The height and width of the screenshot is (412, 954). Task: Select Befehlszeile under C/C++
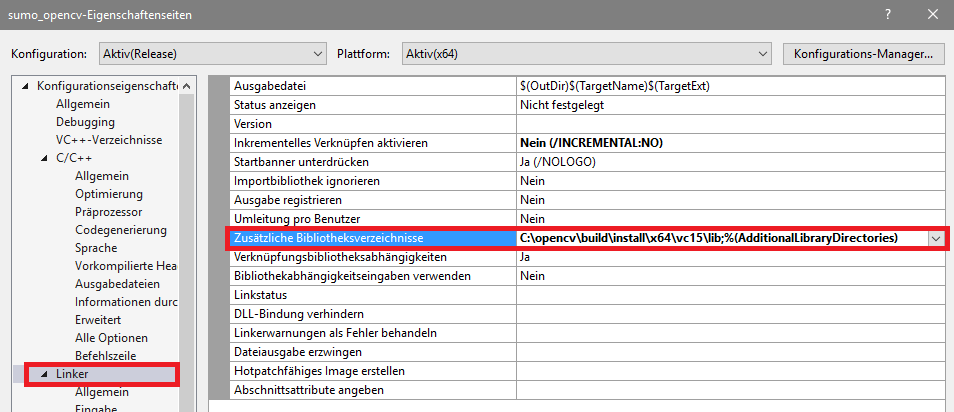pyautogui.click(x=105, y=356)
